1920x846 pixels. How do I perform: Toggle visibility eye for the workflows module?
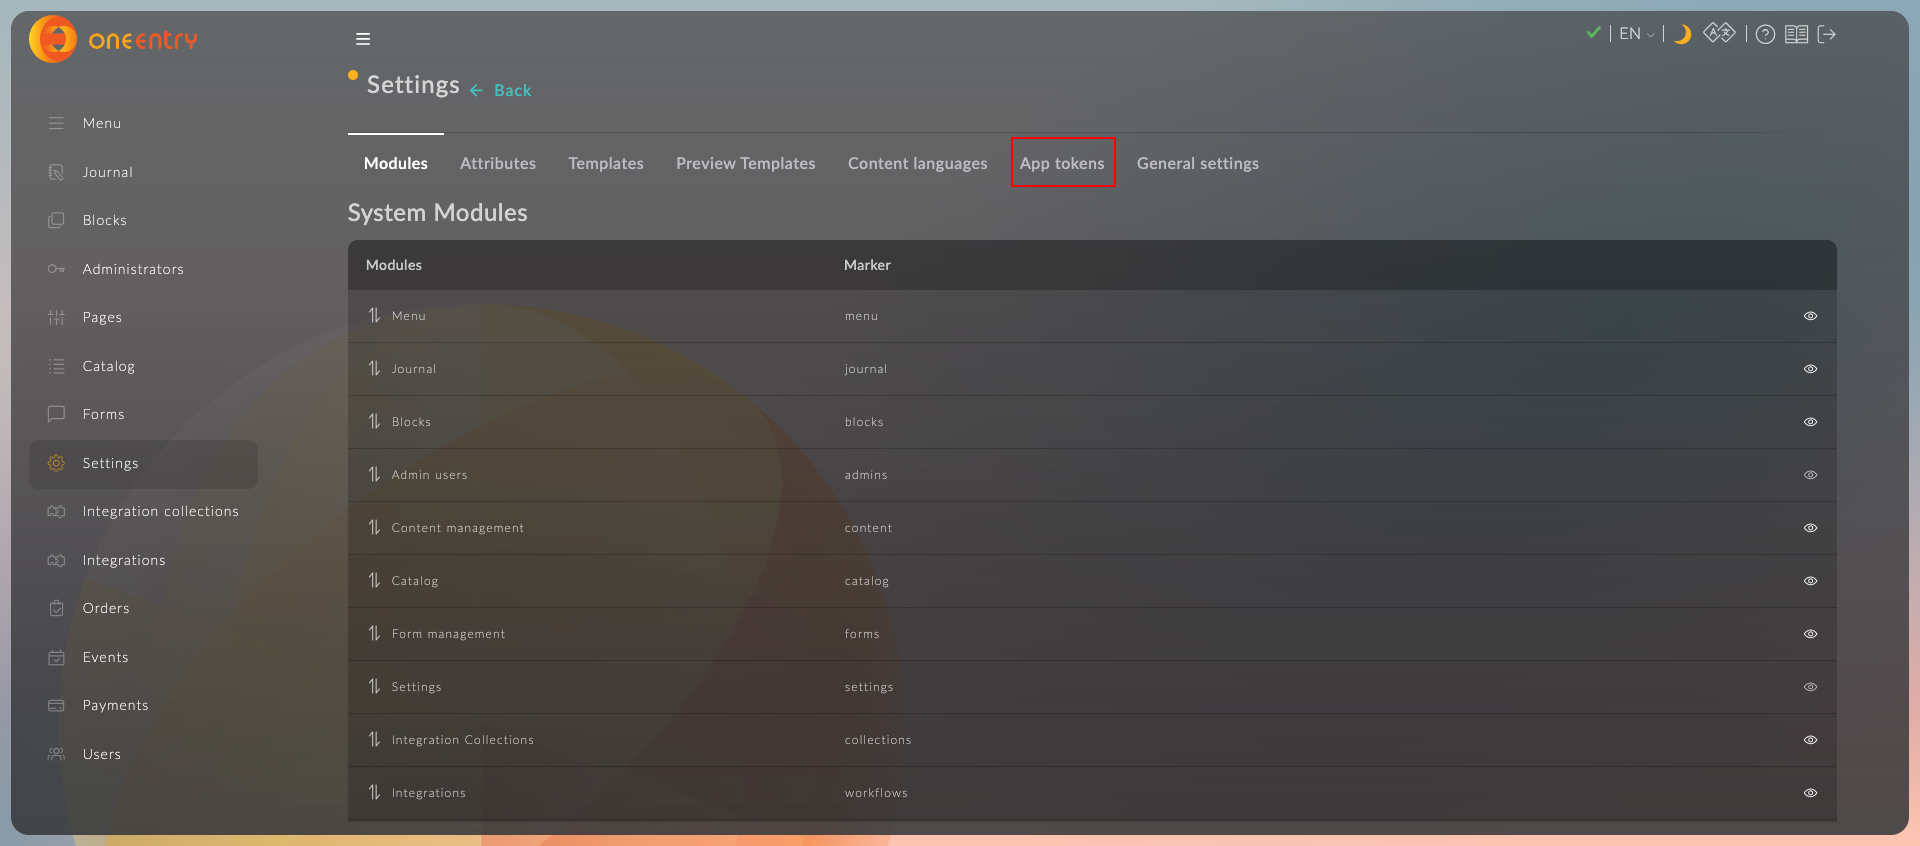pos(1810,793)
